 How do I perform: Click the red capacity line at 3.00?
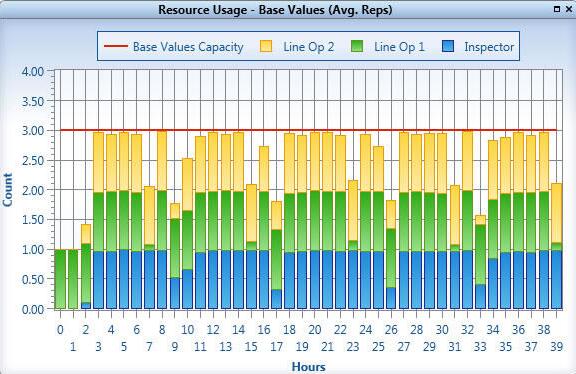pos(309,130)
